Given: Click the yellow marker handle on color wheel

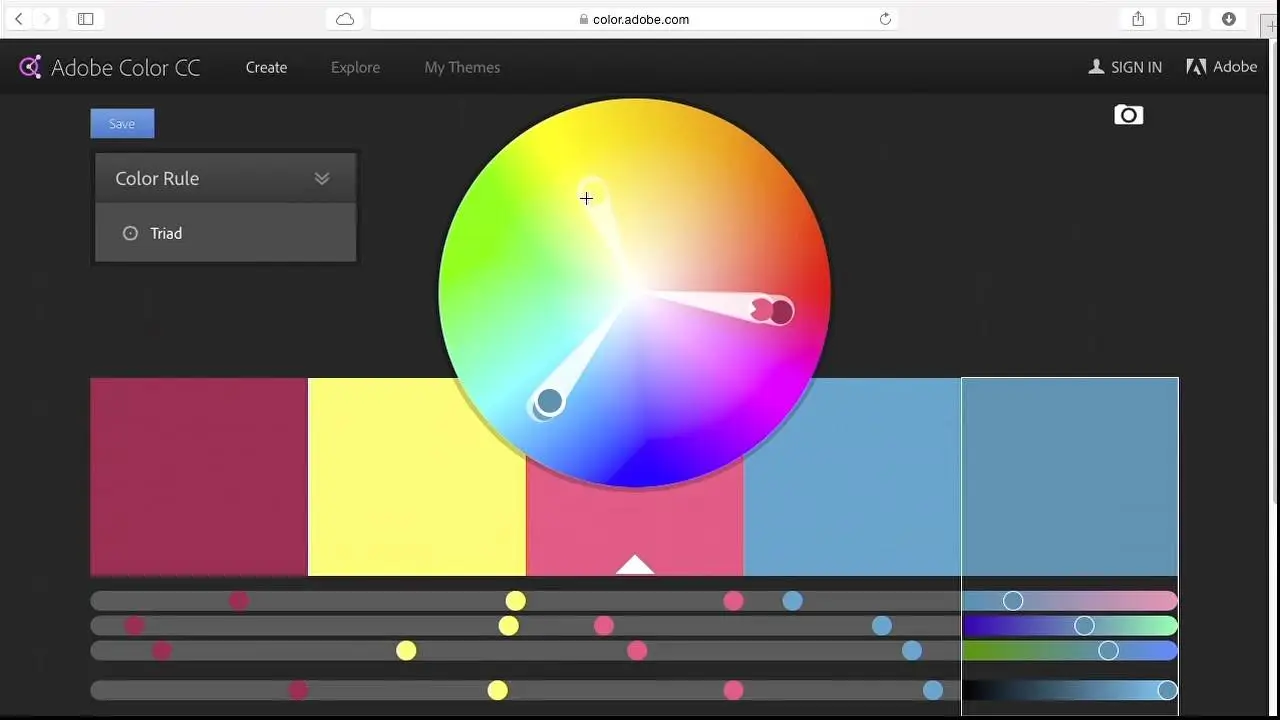Looking at the screenshot, I should (x=591, y=193).
